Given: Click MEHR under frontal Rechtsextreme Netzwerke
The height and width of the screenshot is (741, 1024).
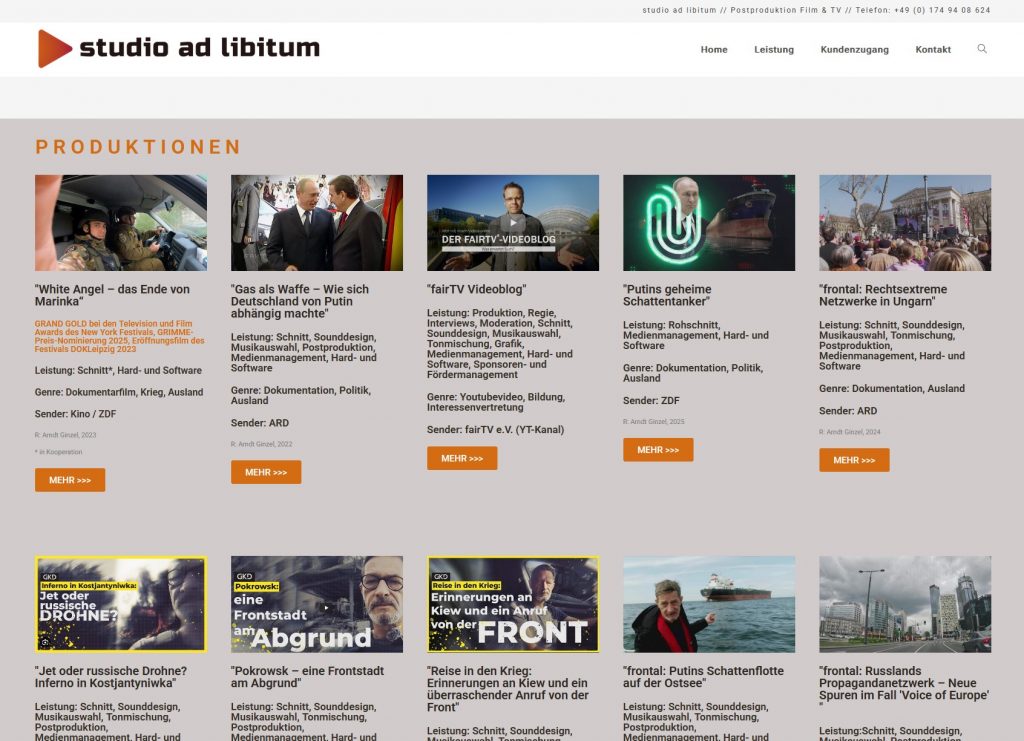Looking at the screenshot, I should point(854,460).
